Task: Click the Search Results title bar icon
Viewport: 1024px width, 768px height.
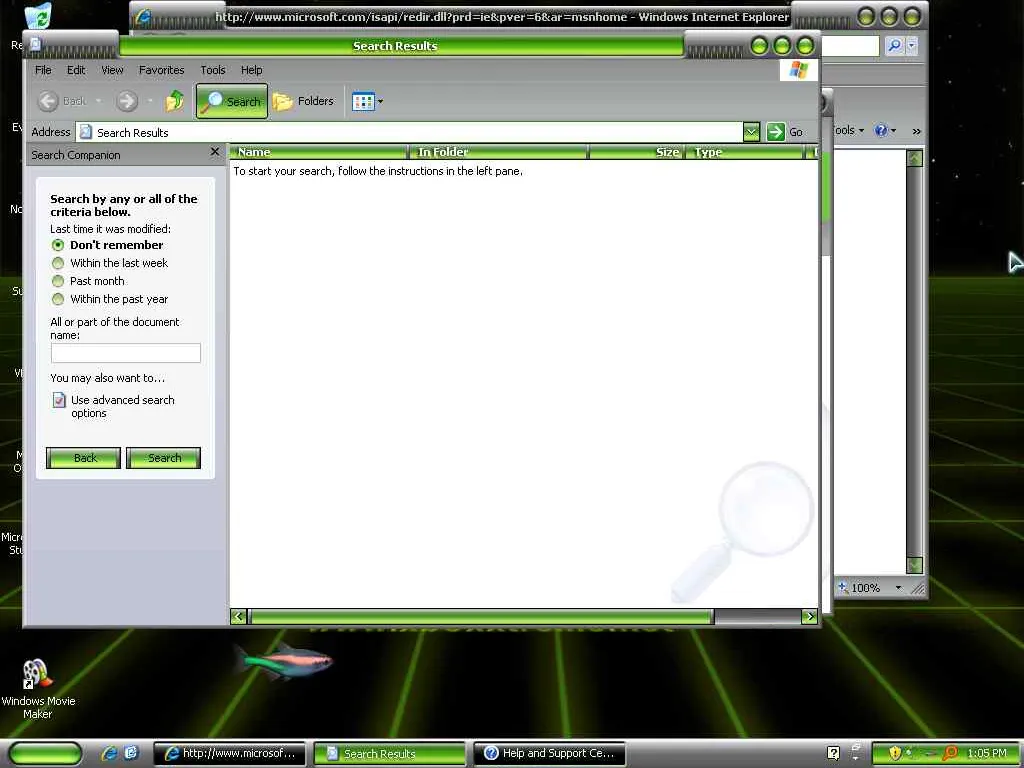Action: pyautogui.click(x=35, y=44)
